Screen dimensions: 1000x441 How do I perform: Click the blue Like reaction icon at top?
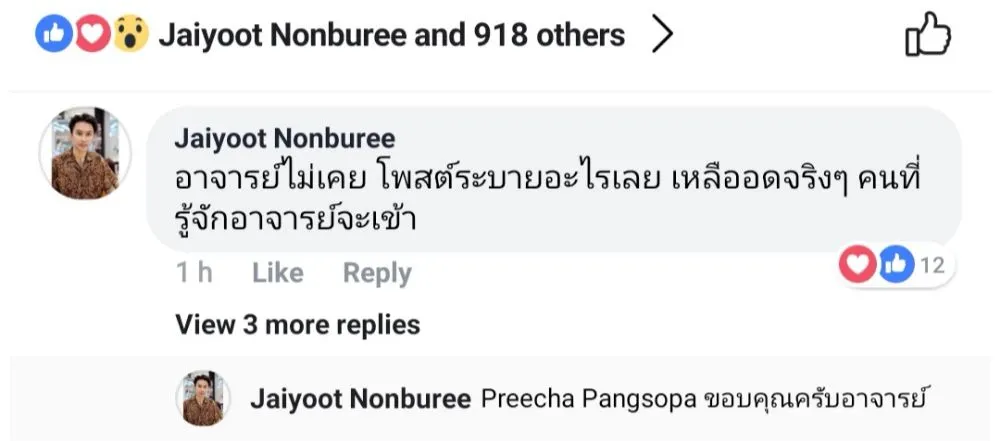(51, 36)
